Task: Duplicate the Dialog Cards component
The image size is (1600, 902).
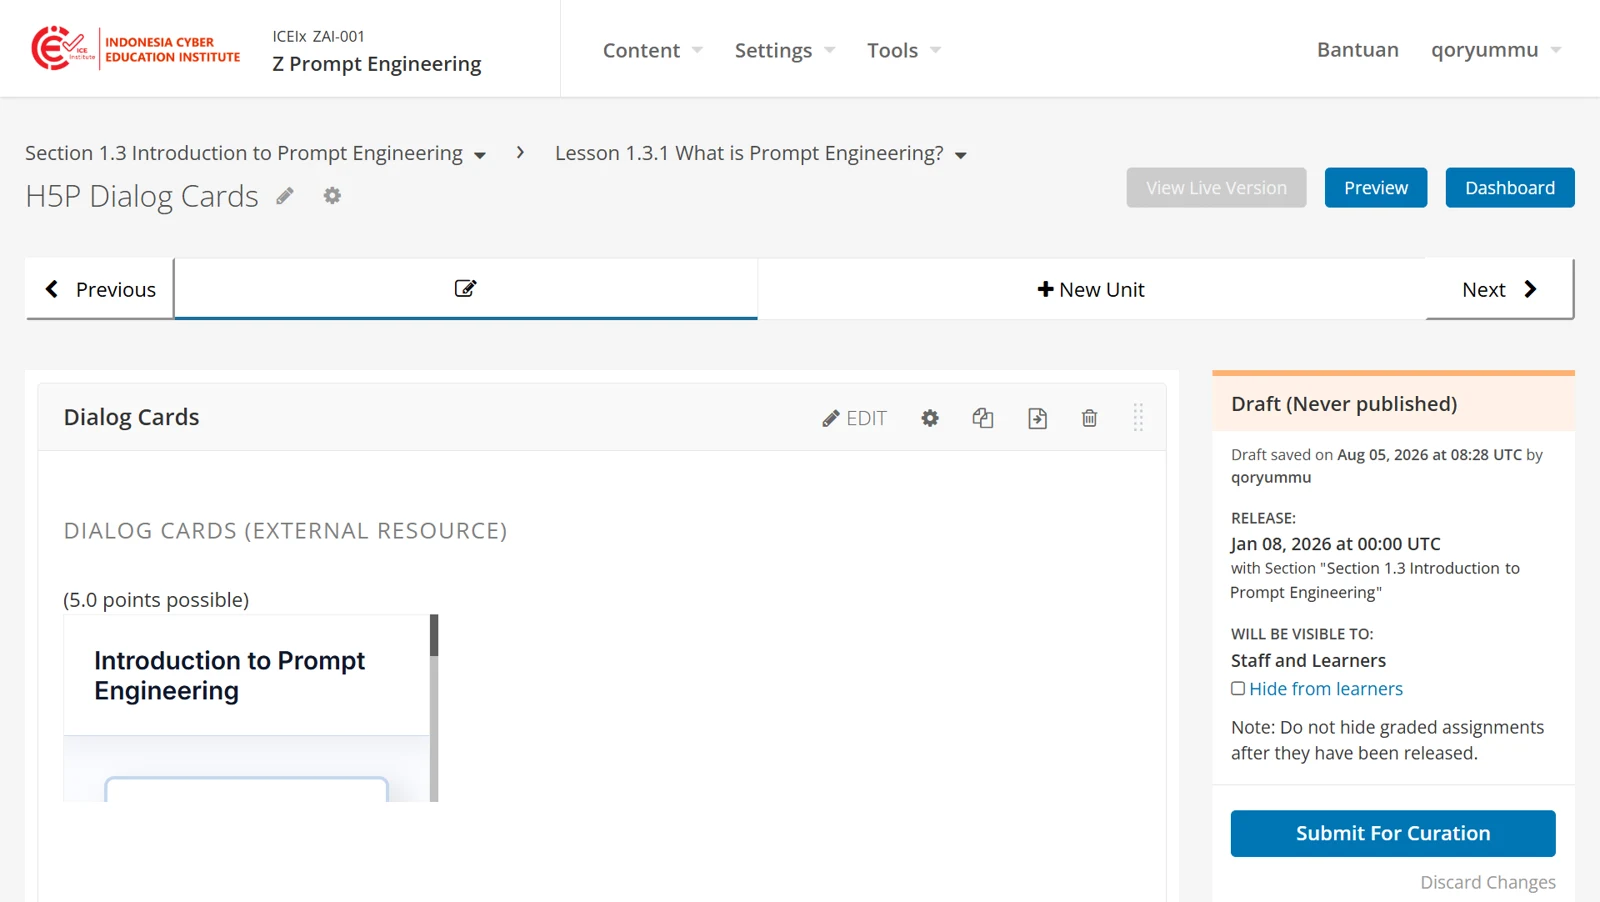Action: [983, 418]
